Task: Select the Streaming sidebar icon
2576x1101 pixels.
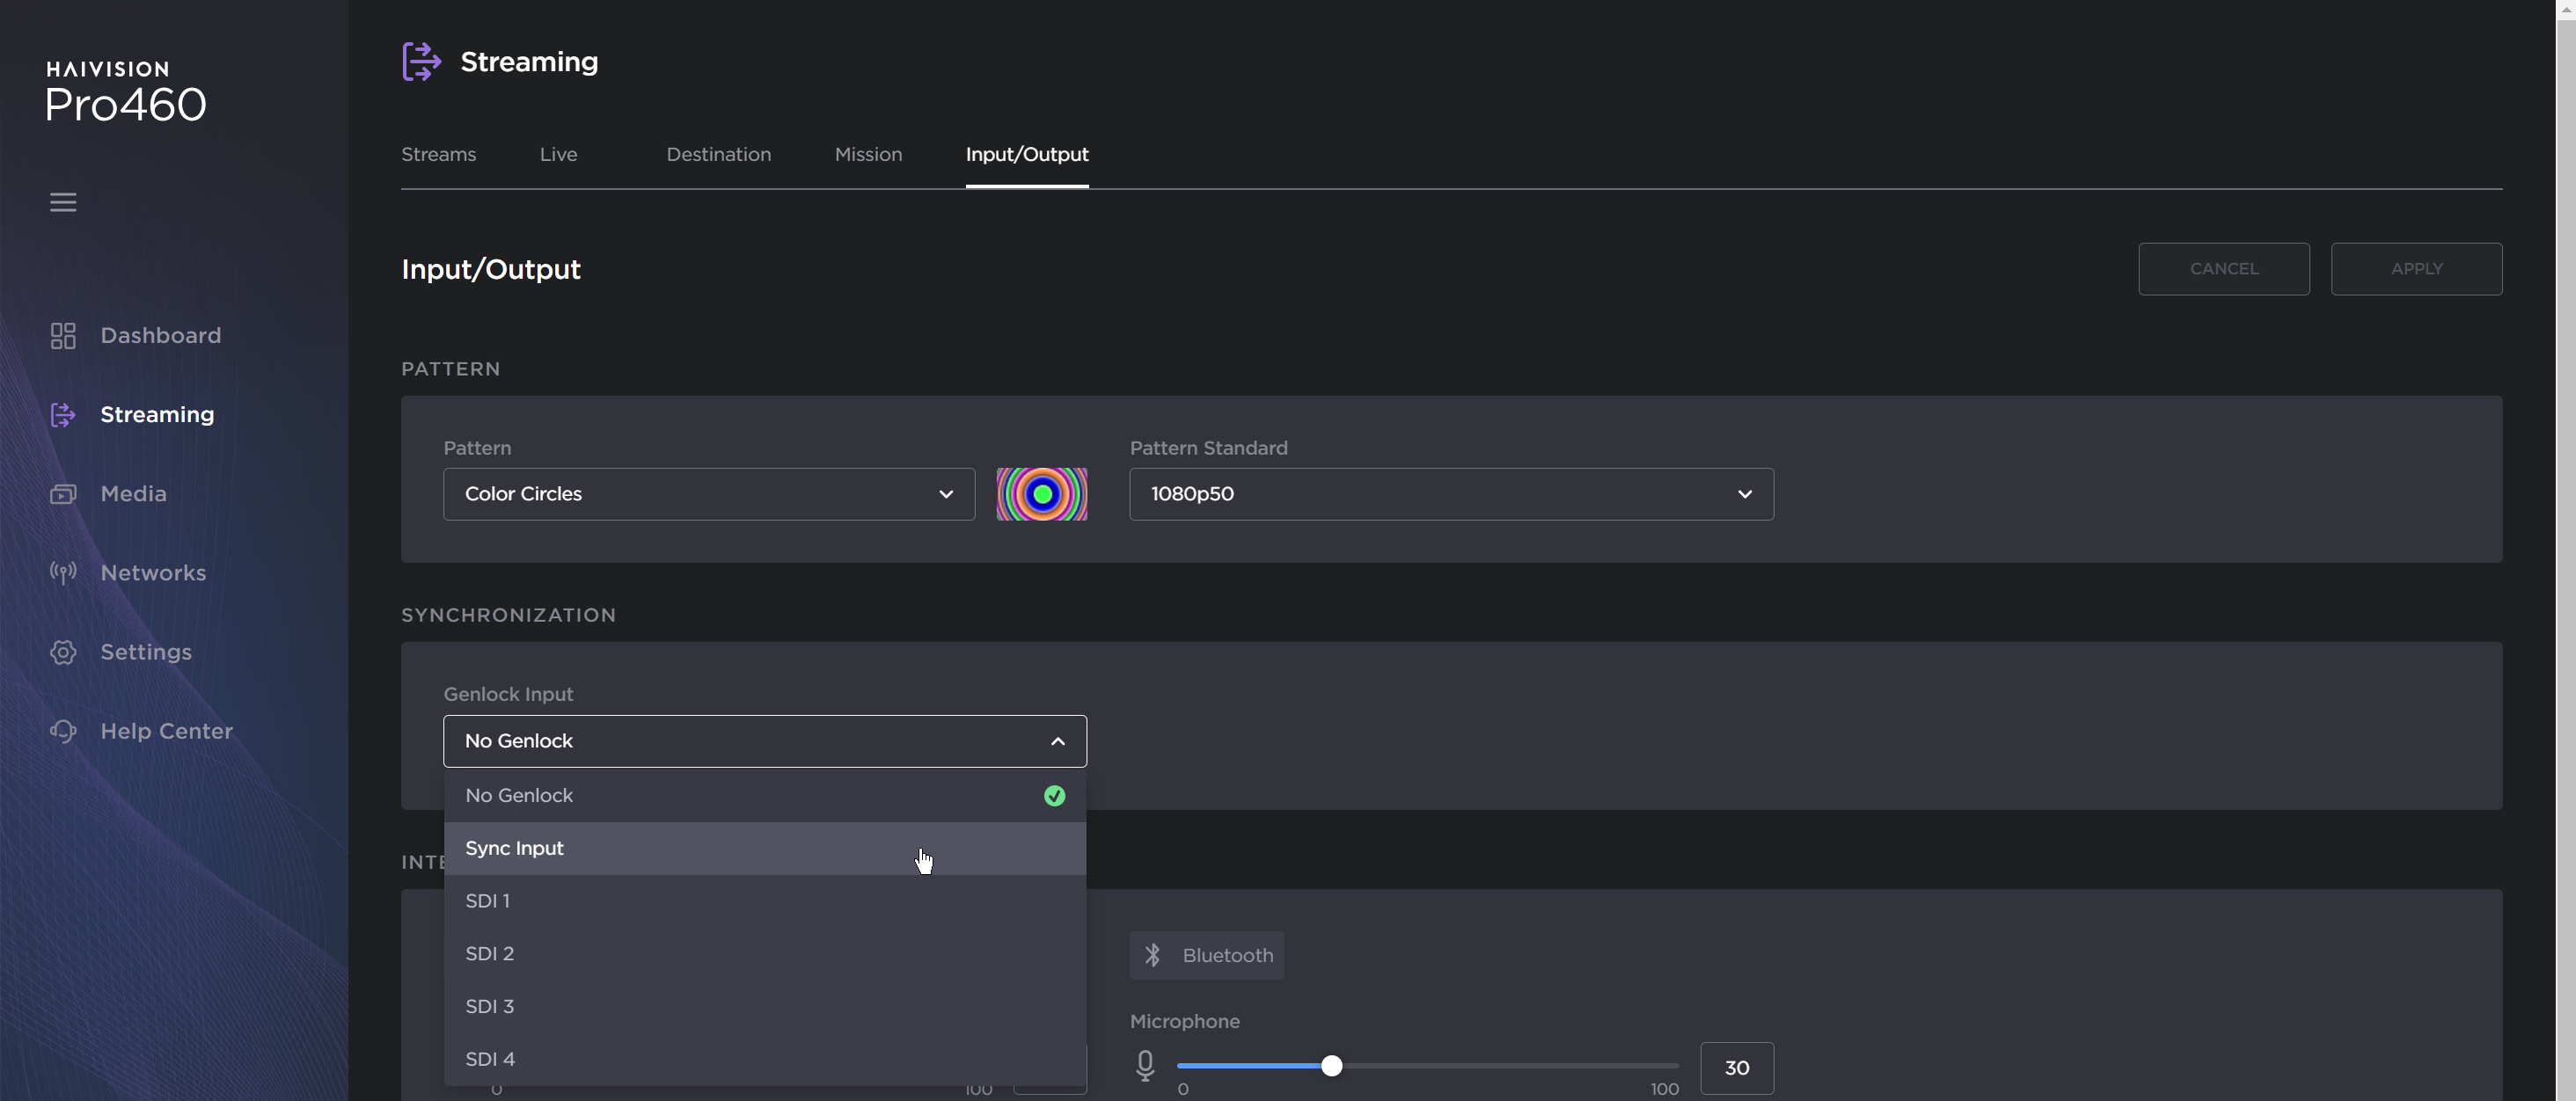Action: click(x=63, y=414)
